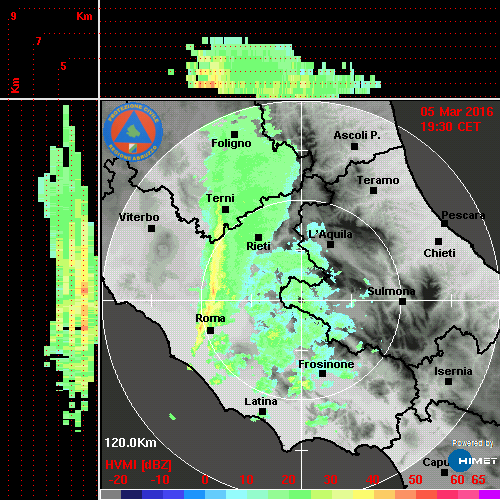Click the Terni city label
Viewport: 500px width, 500px height.
click(220, 198)
